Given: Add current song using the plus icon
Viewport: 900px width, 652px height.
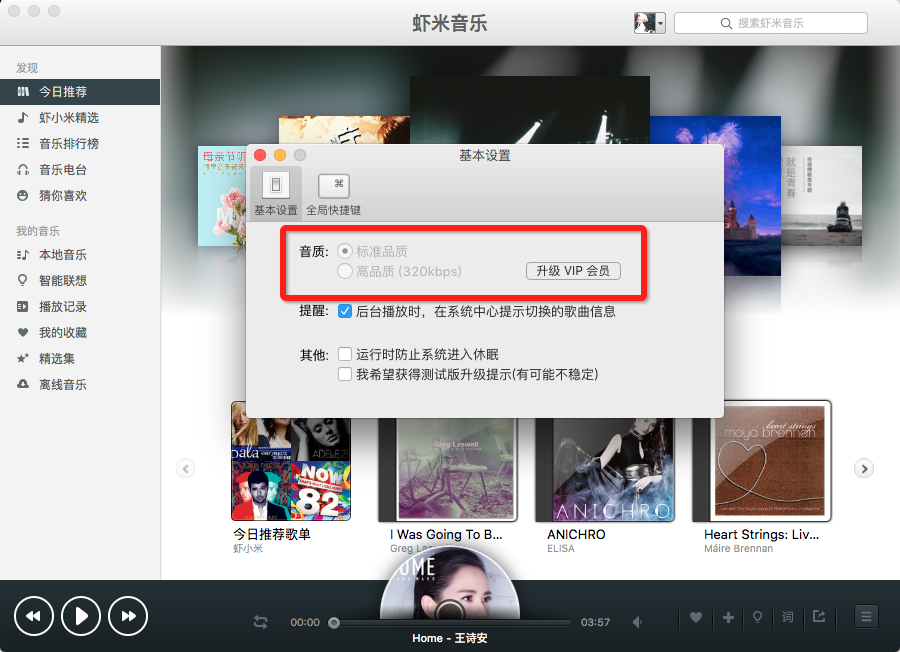Looking at the screenshot, I should pos(728,618).
